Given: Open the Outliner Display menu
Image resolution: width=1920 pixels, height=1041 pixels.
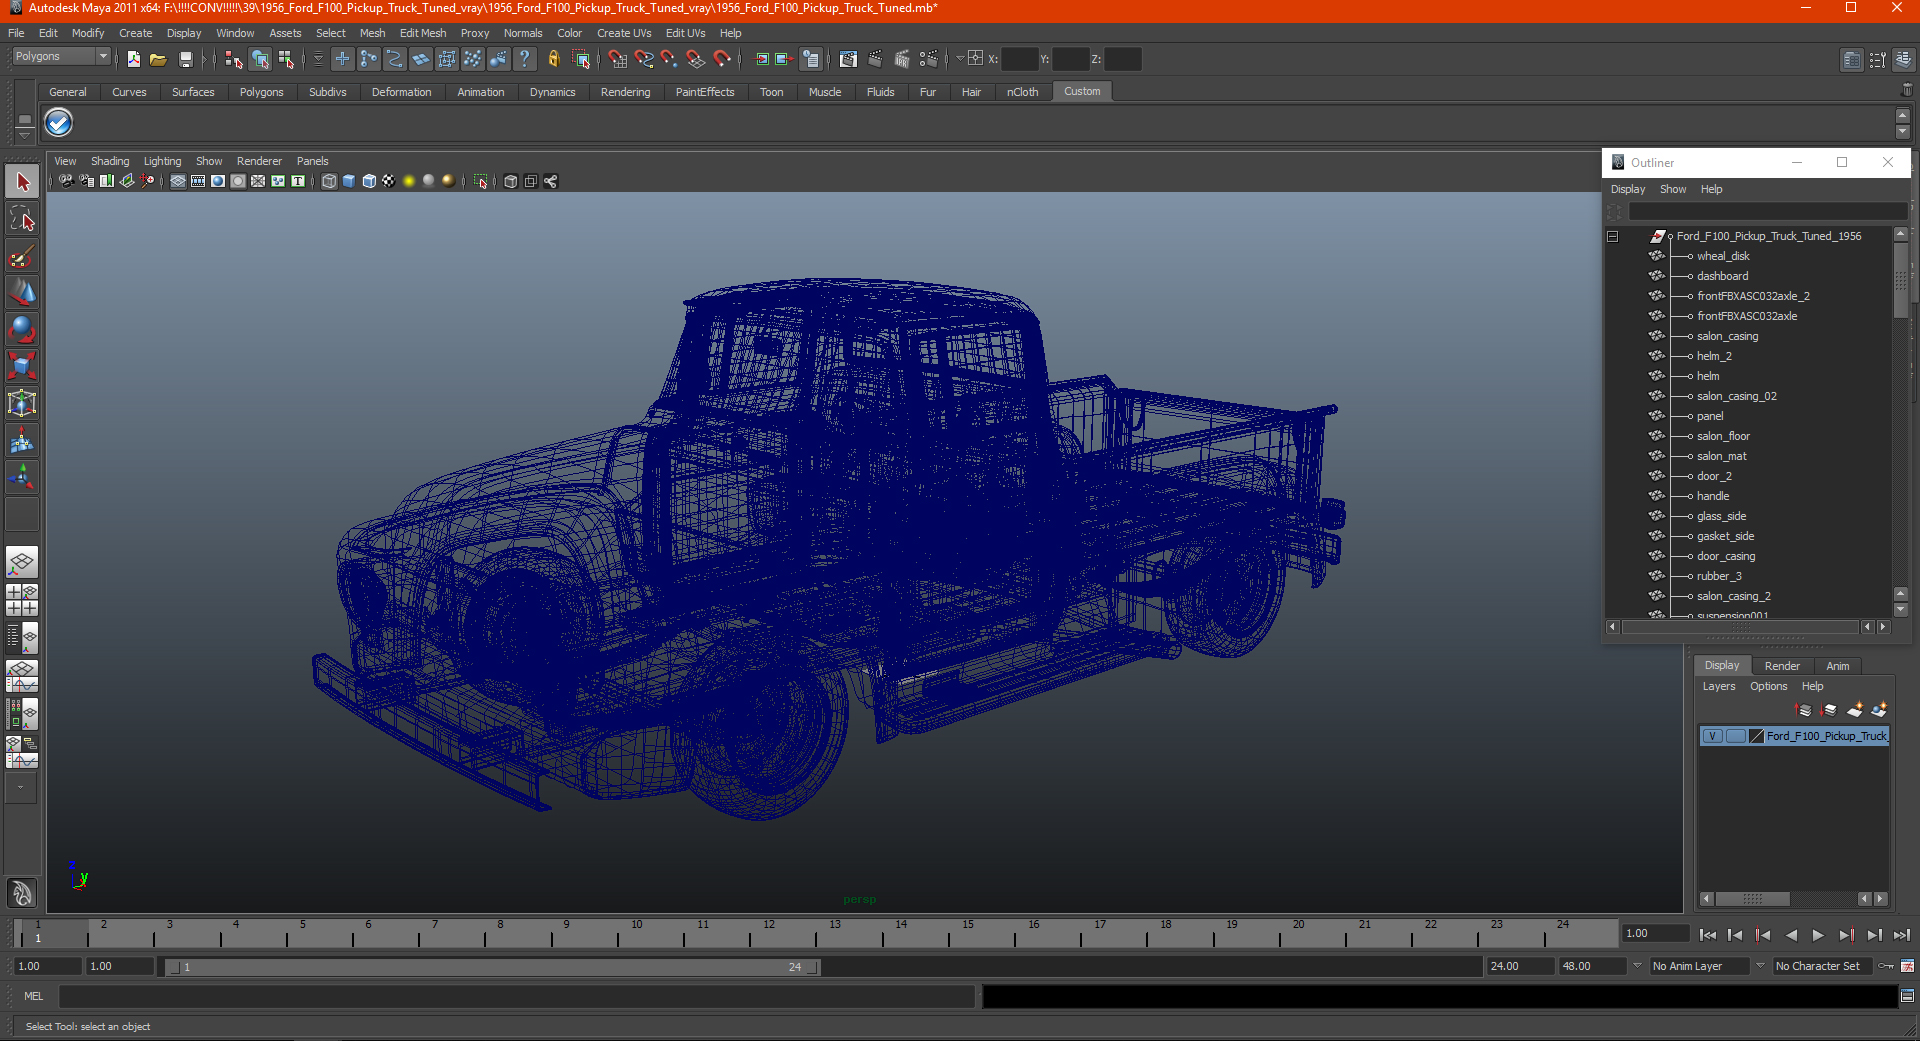Looking at the screenshot, I should tap(1628, 189).
